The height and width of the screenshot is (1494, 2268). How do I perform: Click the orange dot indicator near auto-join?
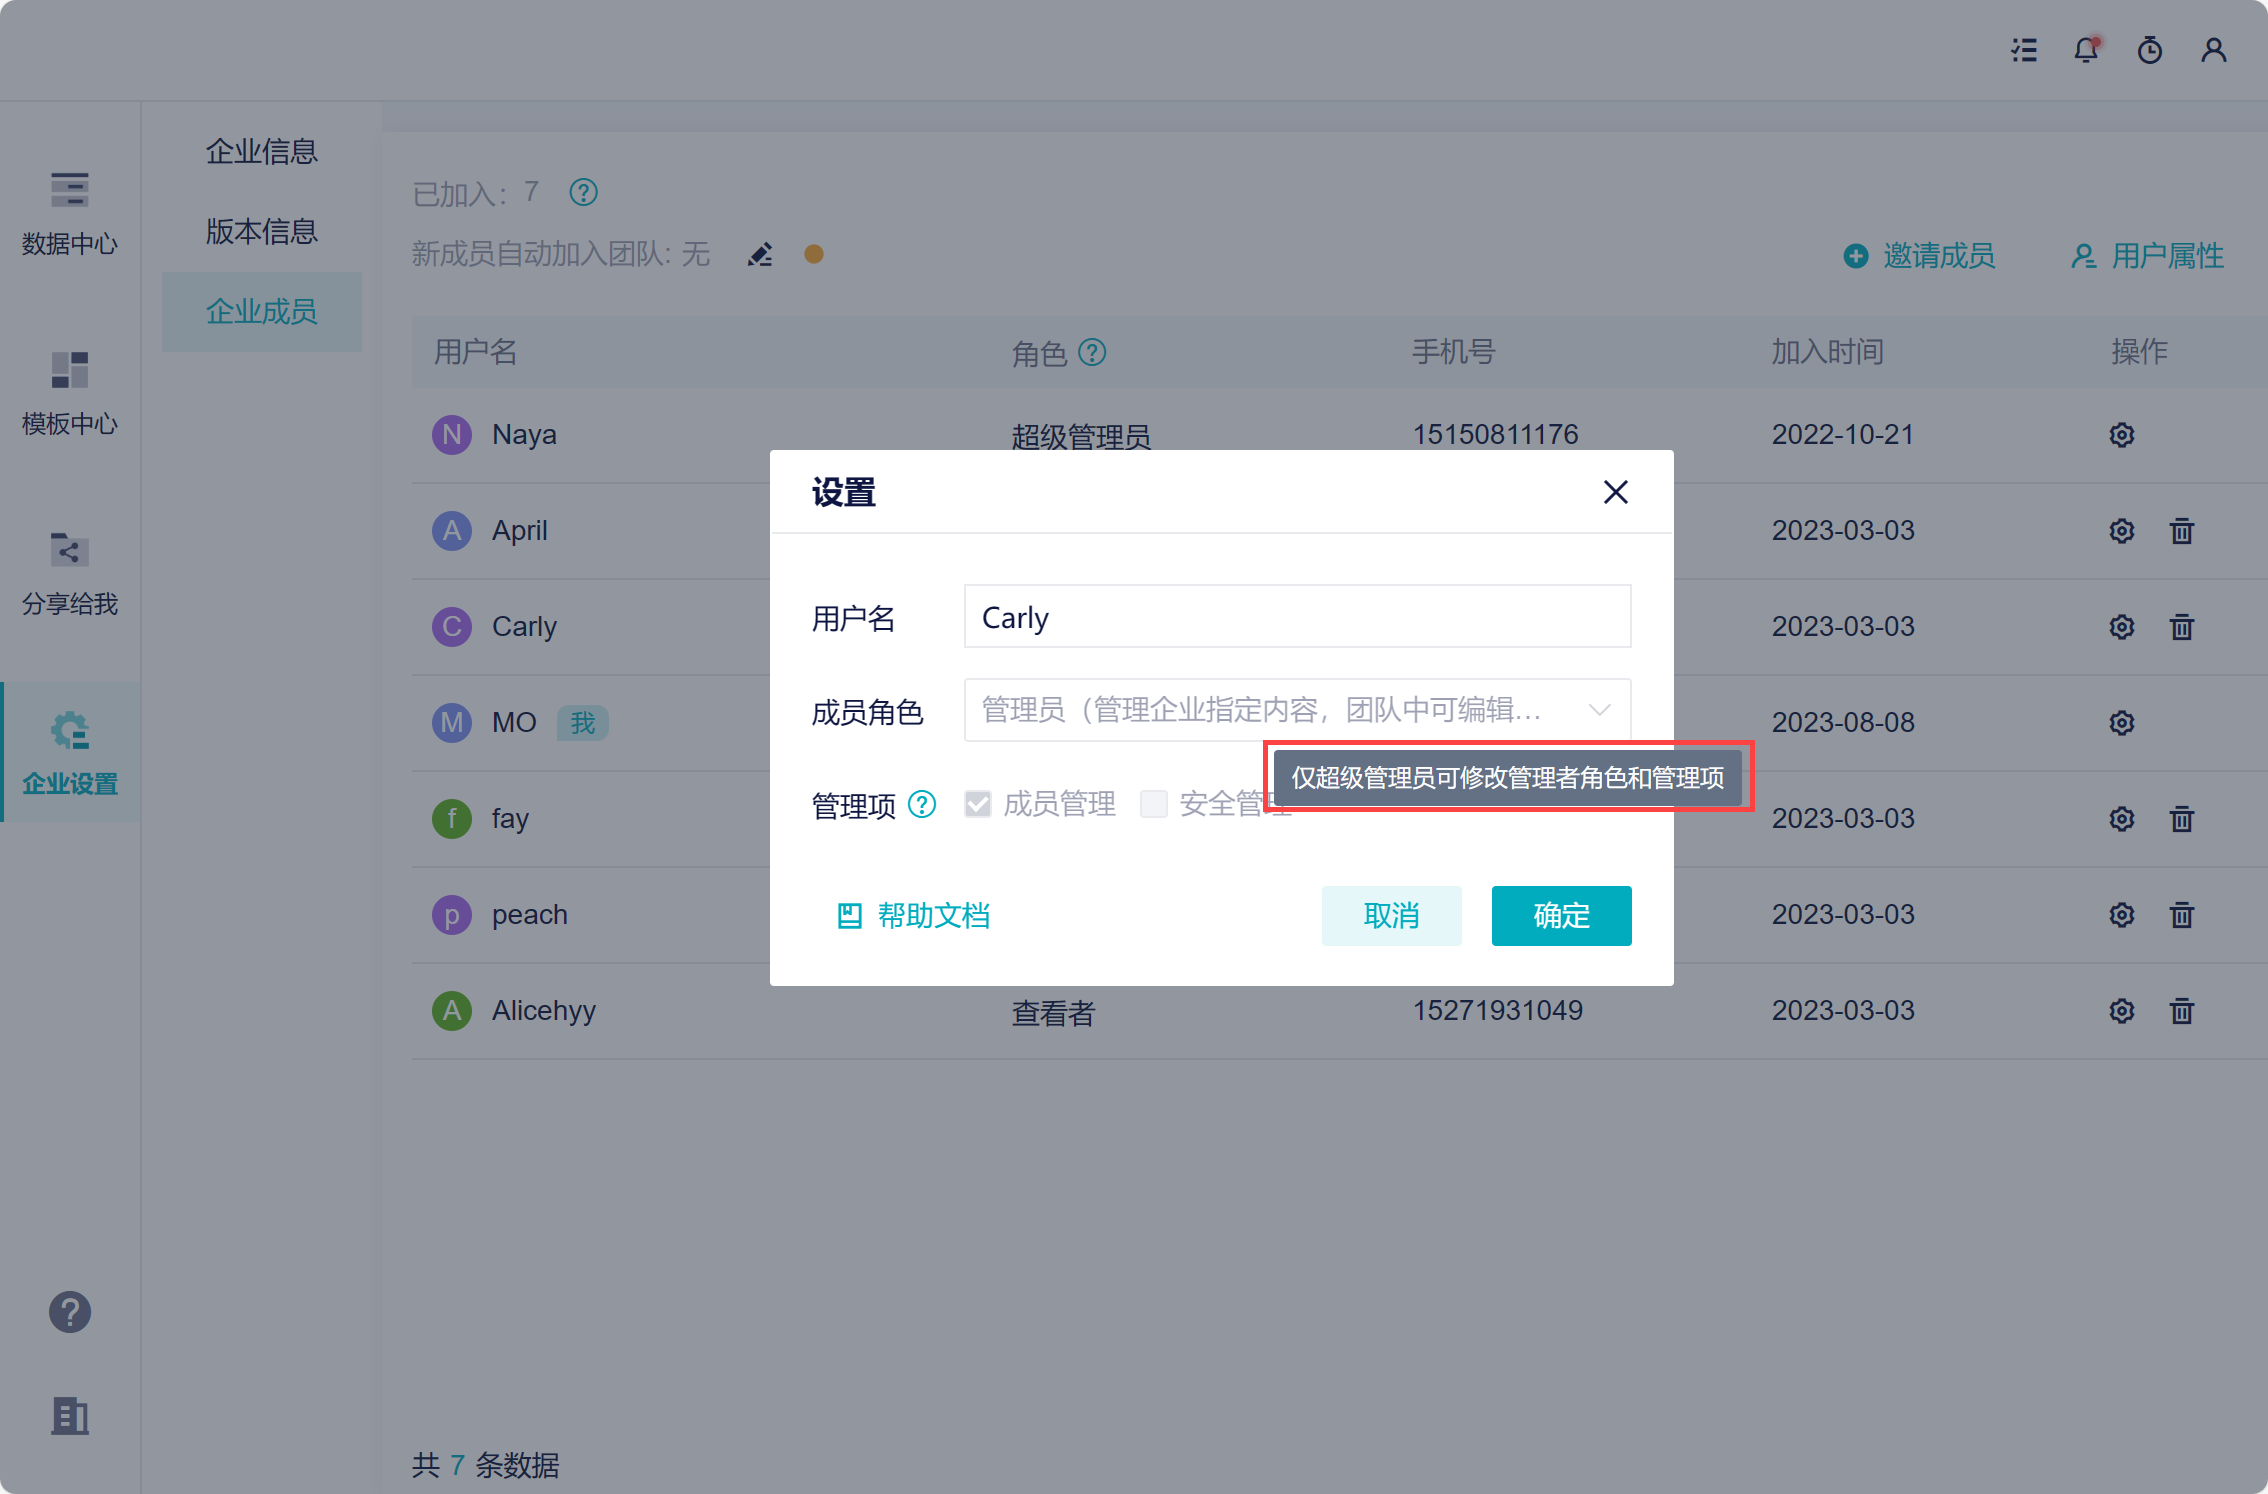[x=814, y=255]
